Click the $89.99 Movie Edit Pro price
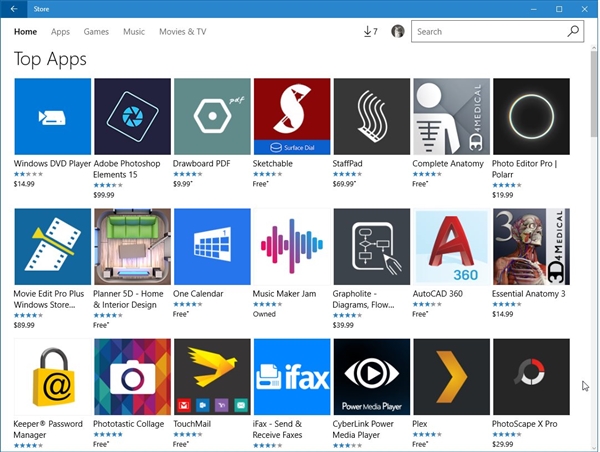600x452 pixels. point(24,325)
